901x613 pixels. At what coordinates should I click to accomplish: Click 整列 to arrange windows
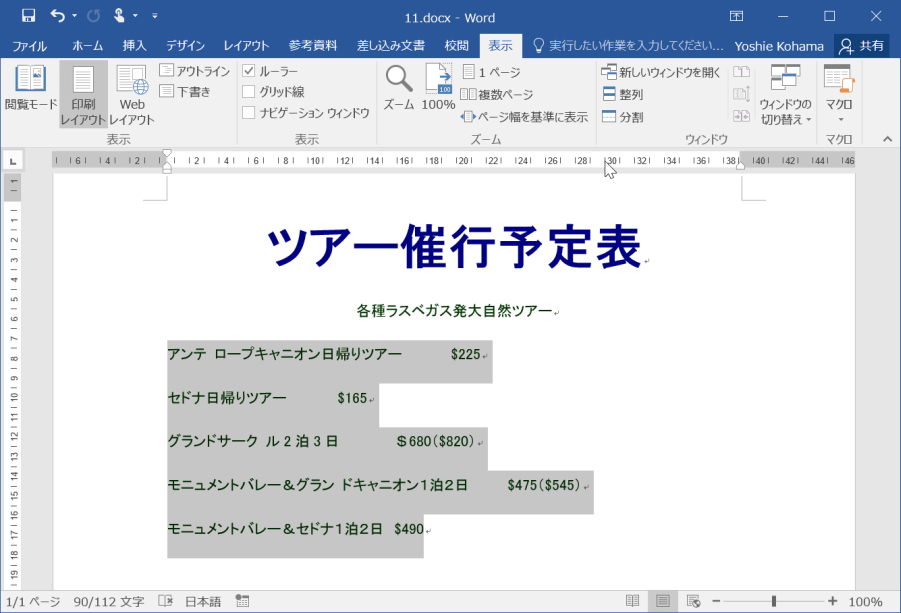click(x=622, y=94)
